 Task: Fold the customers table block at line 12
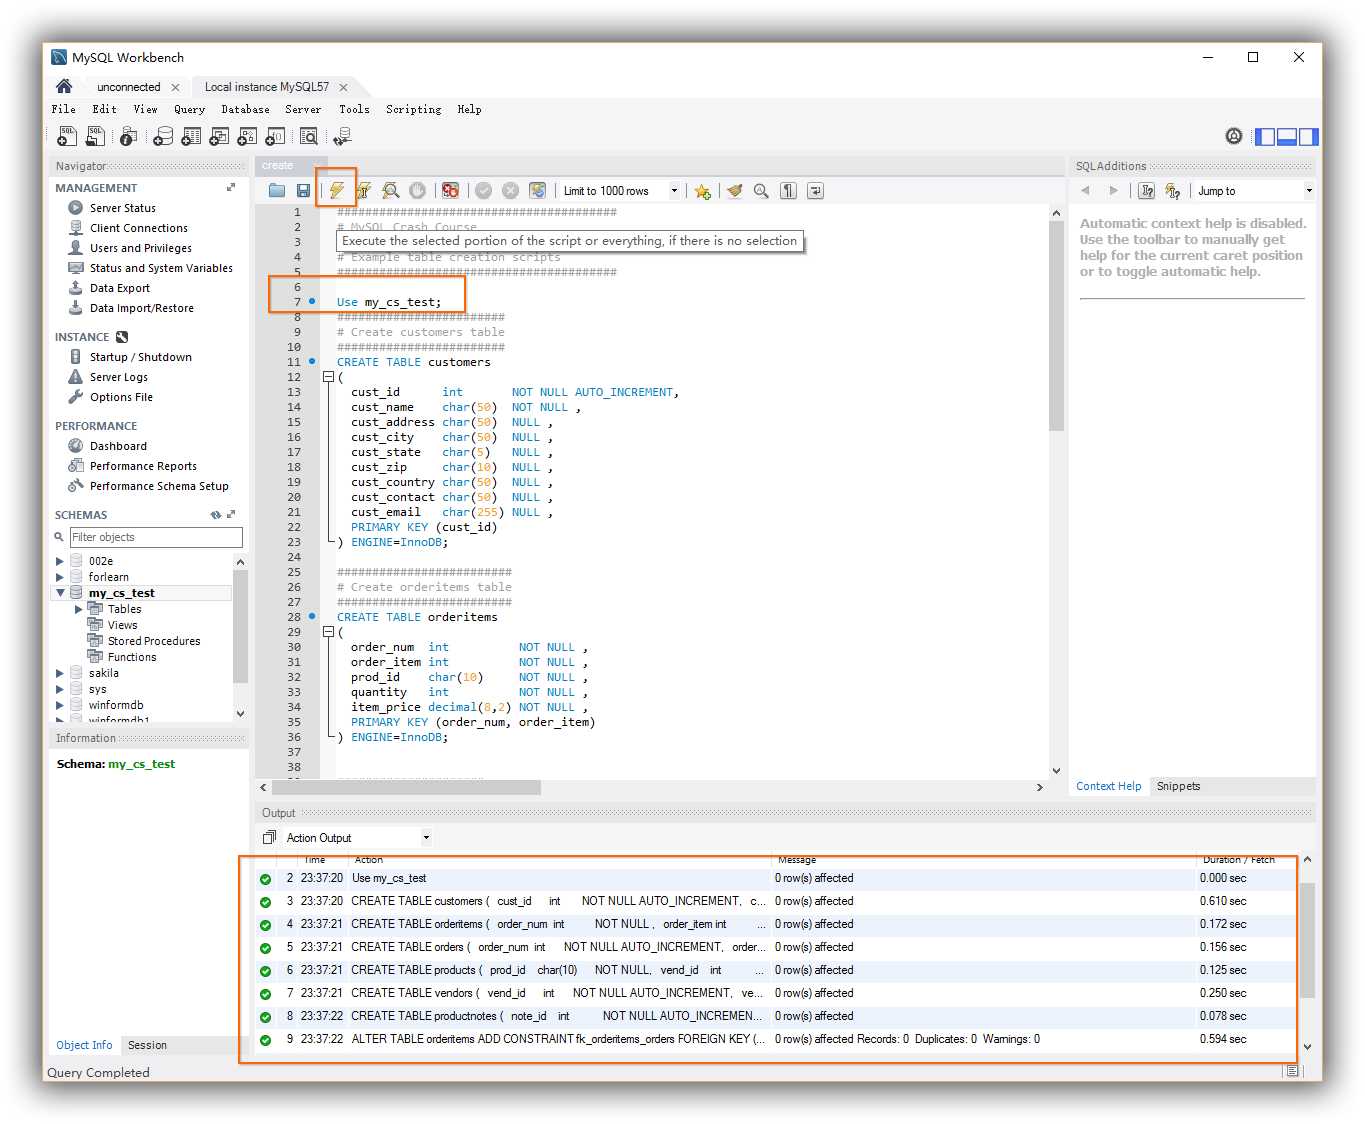tap(328, 377)
